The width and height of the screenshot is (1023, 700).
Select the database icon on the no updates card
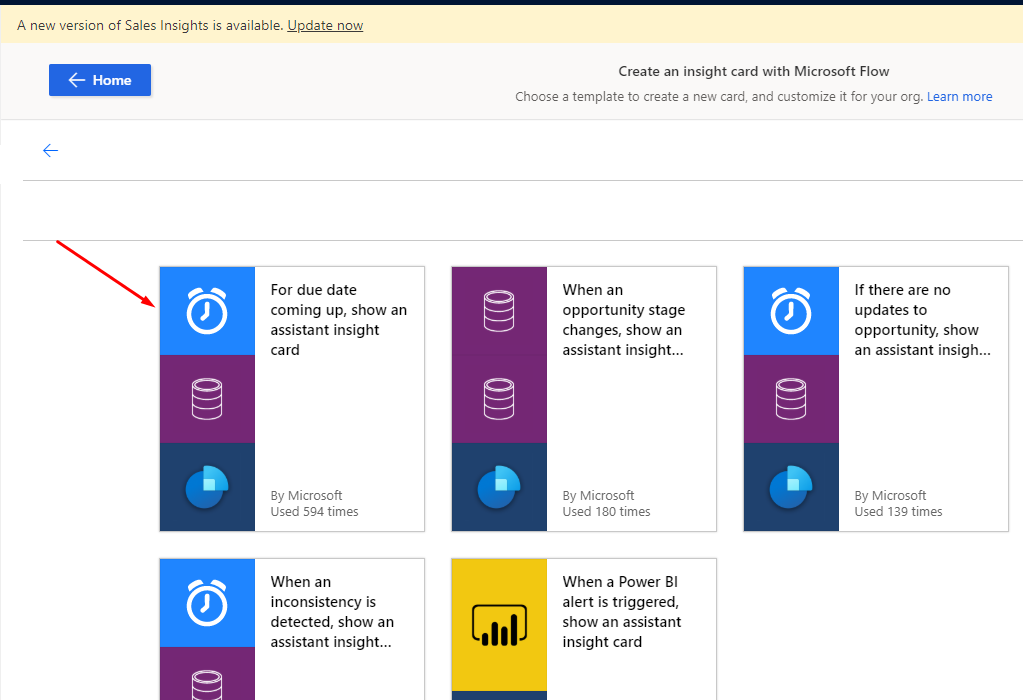pyautogui.click(x=790, y=398)
